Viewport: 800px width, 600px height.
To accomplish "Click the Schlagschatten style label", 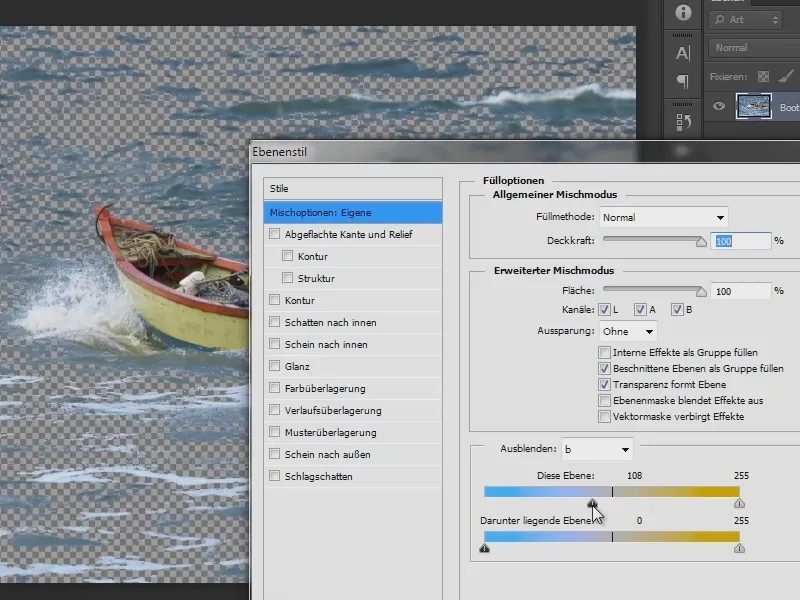I will [318, 477].
